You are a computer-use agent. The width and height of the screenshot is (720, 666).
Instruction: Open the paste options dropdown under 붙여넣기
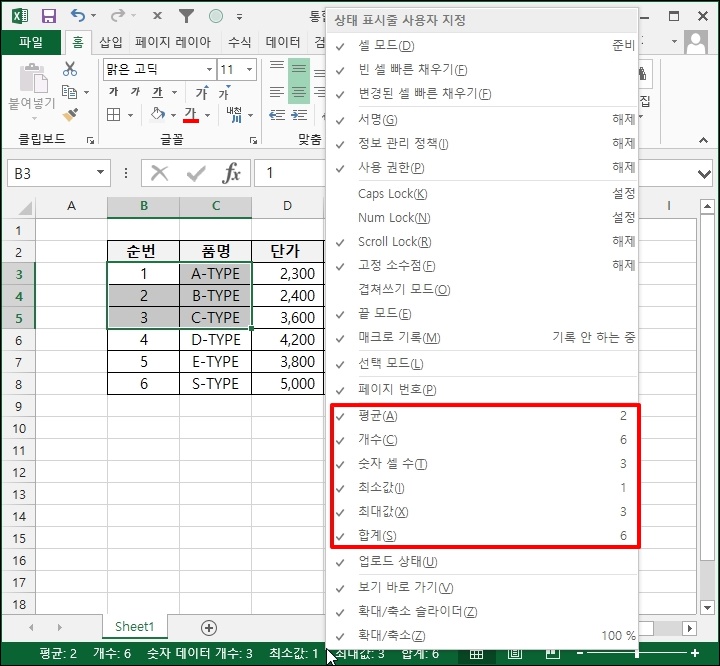(34, 119)
